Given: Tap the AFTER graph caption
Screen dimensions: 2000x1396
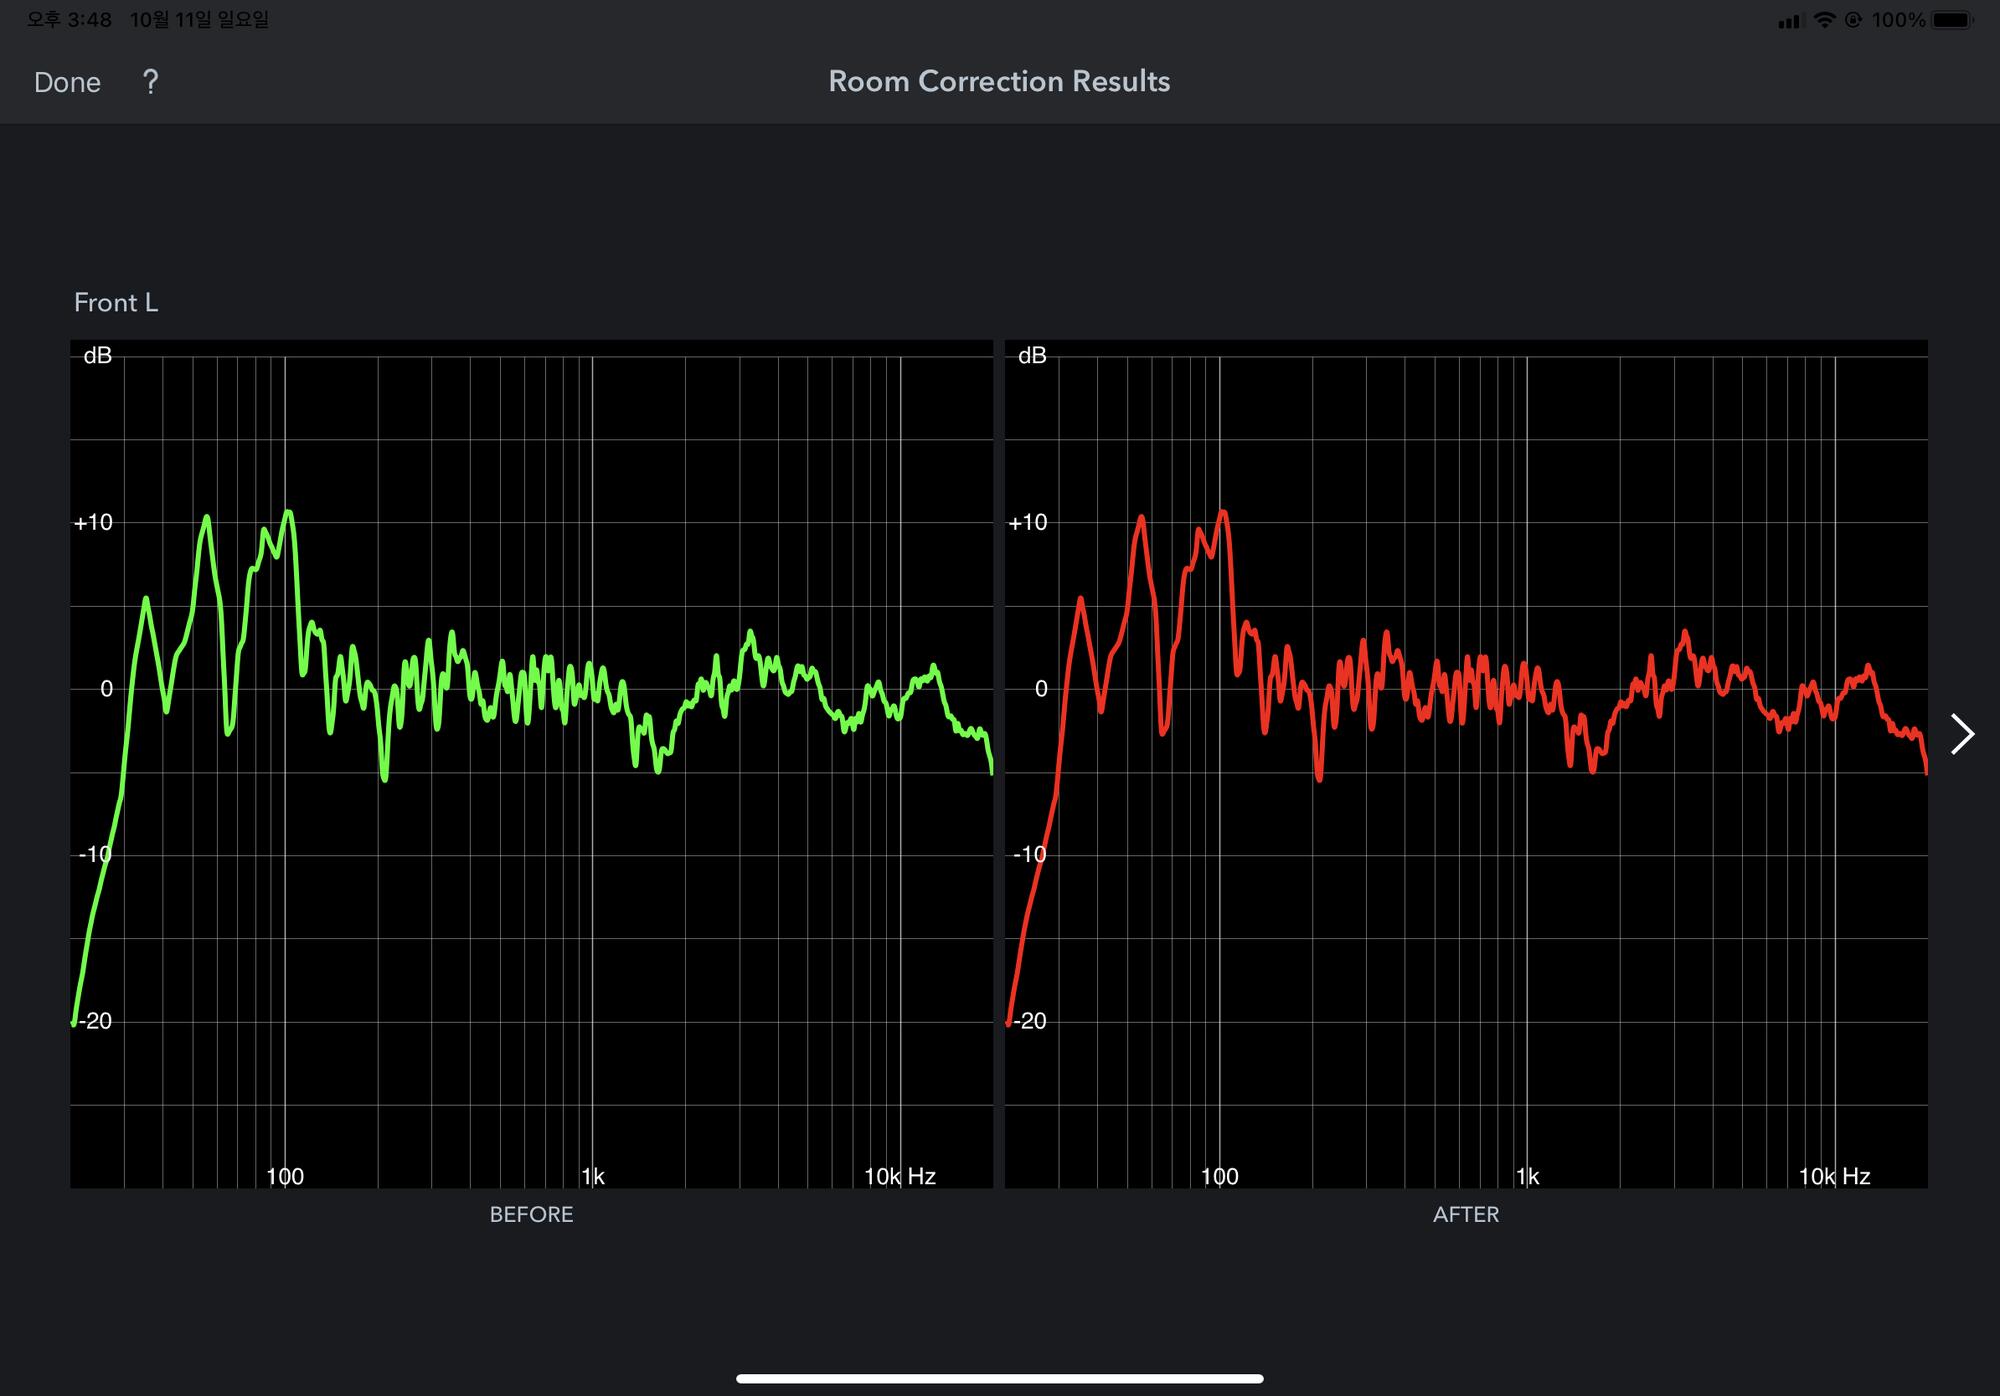Looking at the screenshot, I should pos(1465,1214).
